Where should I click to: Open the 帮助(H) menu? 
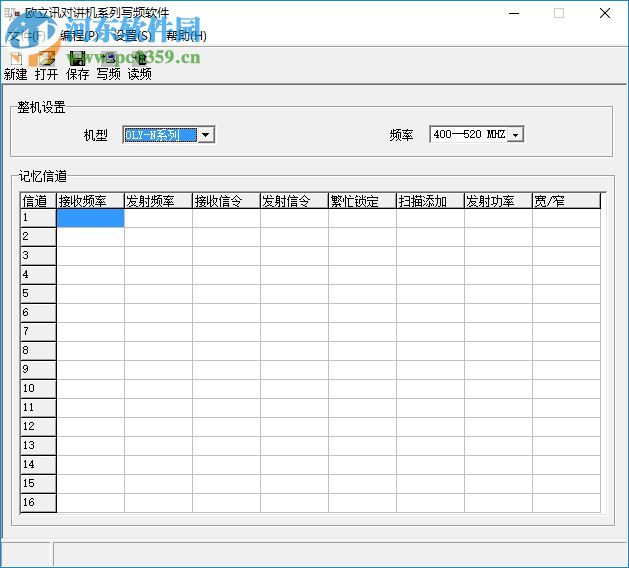click(x=186, y=36)
